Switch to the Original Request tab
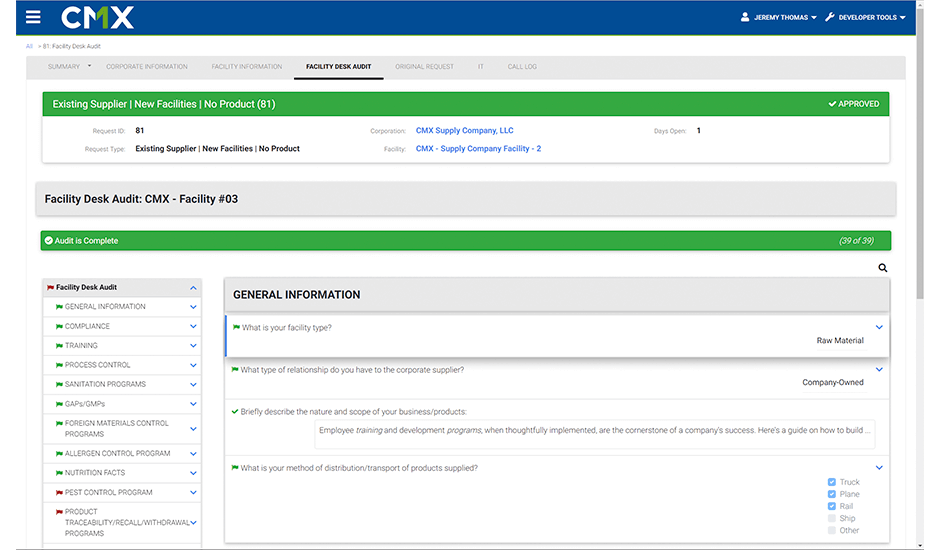Screen dimensions: 940x550 tap(424, 67)
